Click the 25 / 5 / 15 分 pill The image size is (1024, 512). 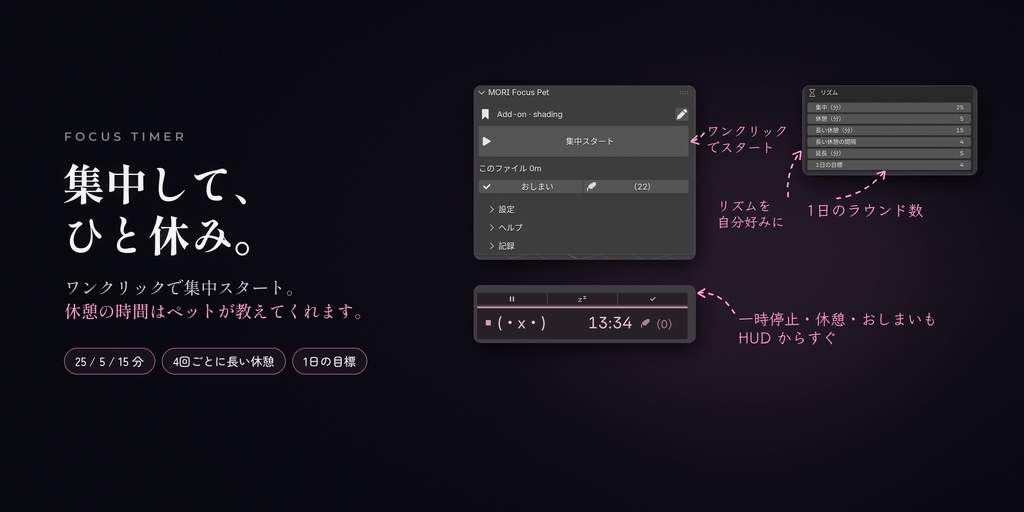coord(110,361)
